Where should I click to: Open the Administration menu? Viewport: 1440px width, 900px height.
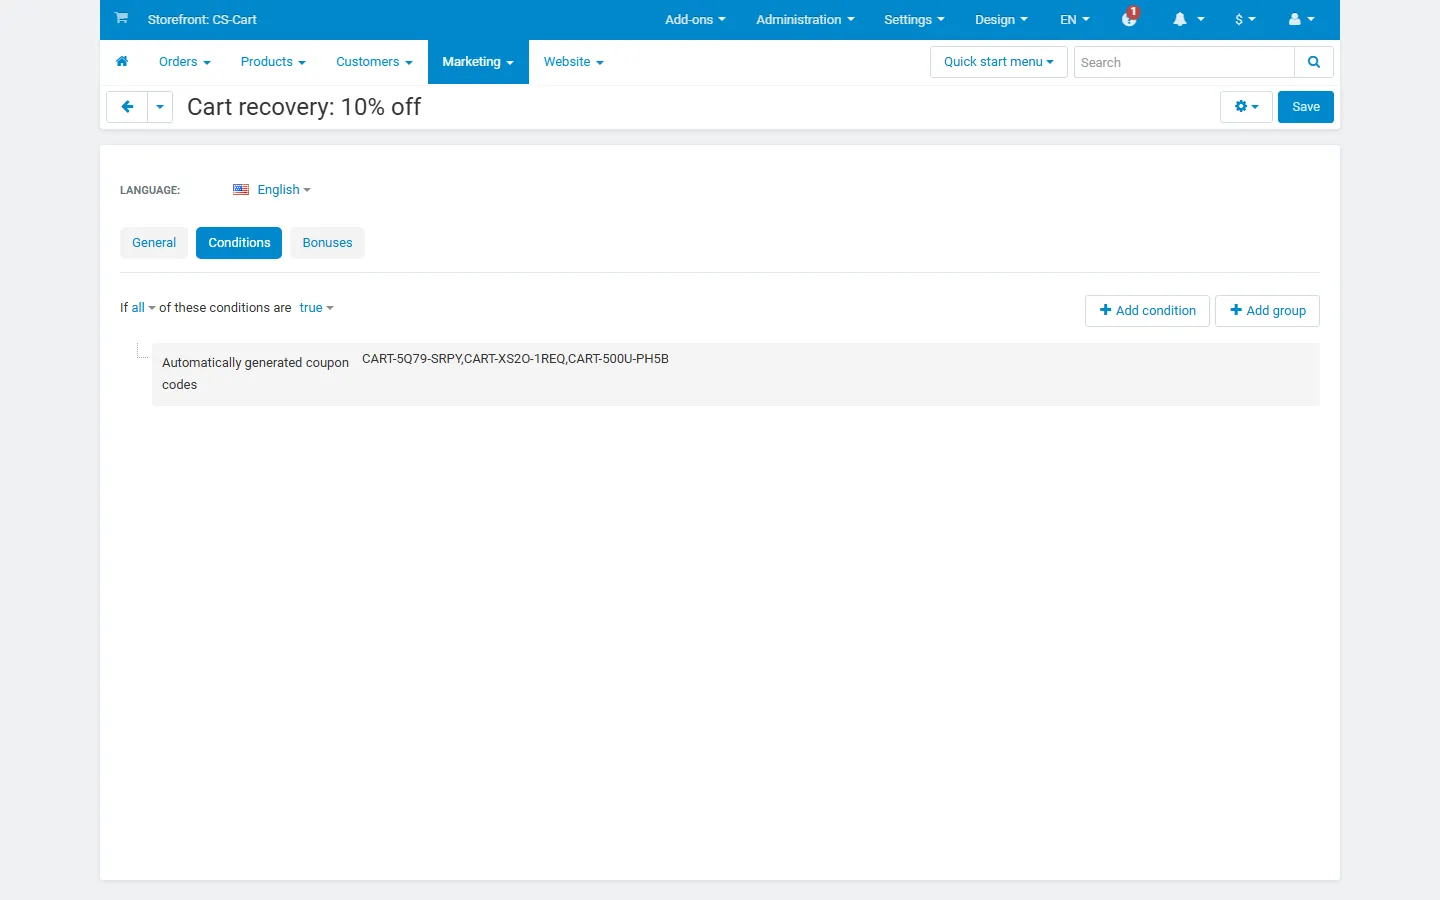(x=805, y=19)
